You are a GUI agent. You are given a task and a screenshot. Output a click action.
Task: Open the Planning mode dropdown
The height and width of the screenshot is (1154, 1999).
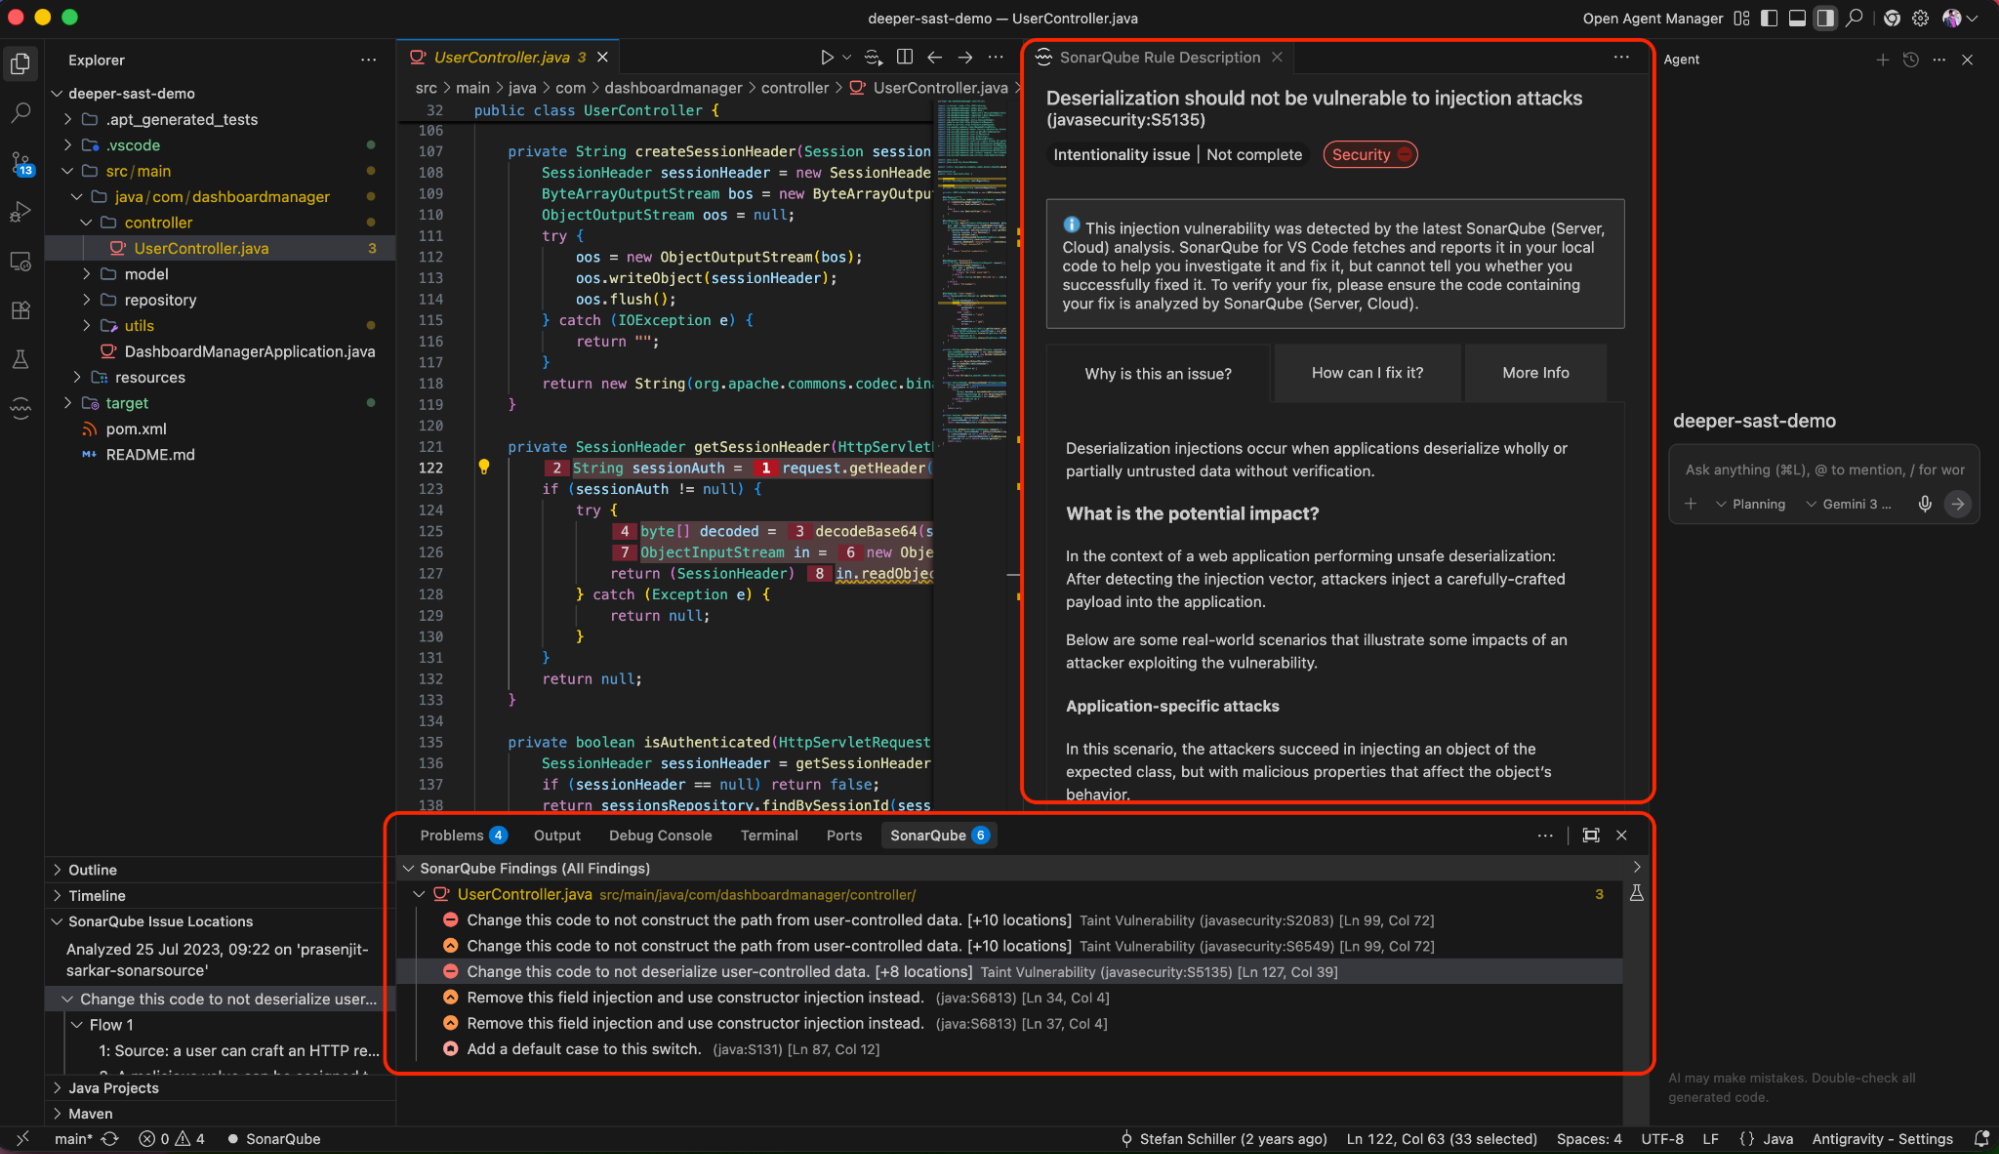pyautogui.click(x=1751, y=504)
